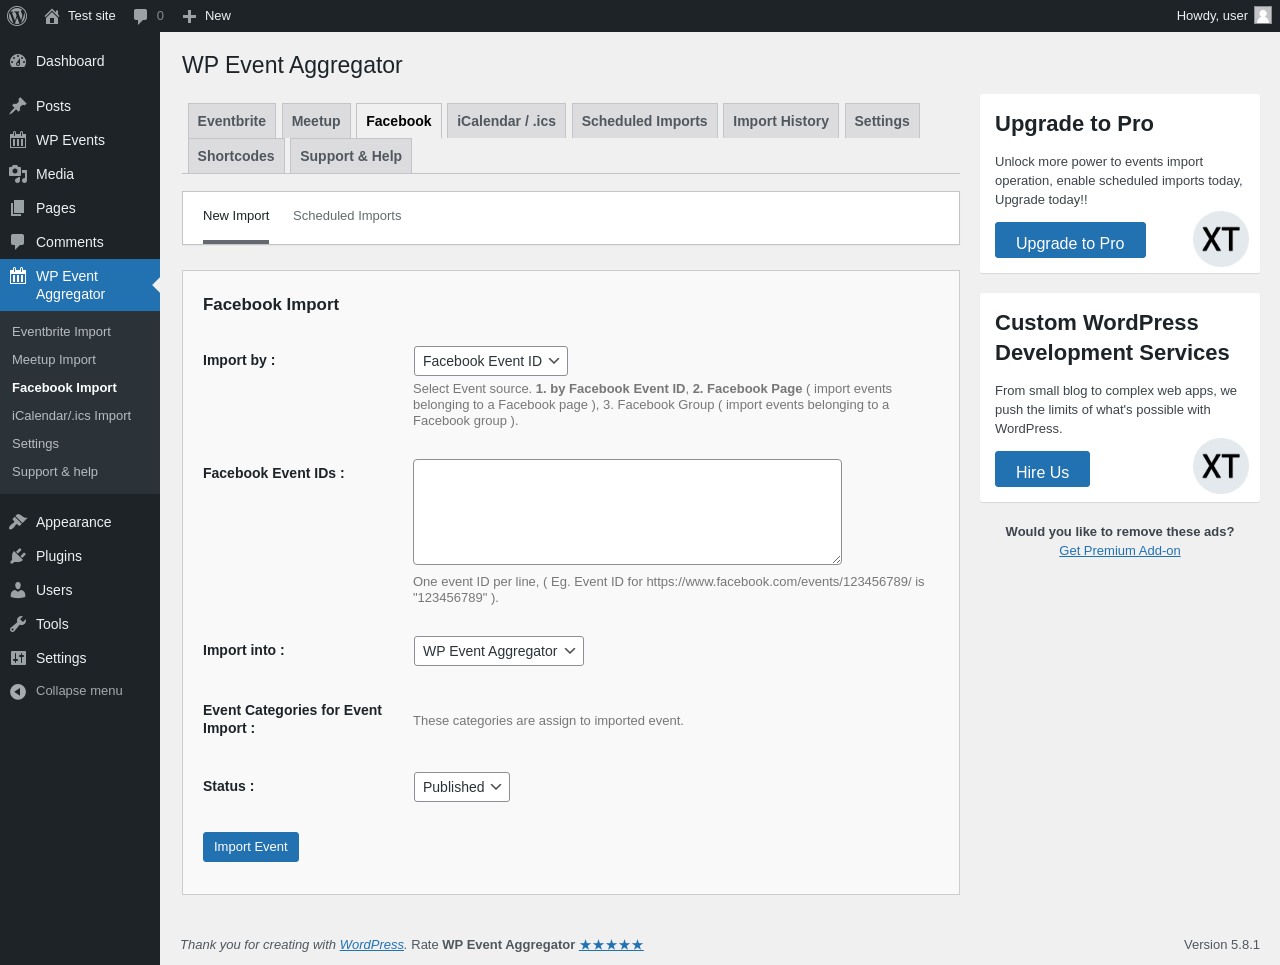Click the Dashboard gauge icon
The height and width of the screenshot is (965, 1280).
point(18,61)
